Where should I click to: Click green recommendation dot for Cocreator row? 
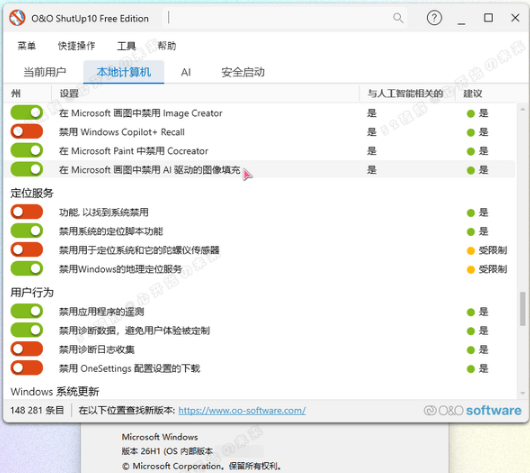(x=471, y=151)
